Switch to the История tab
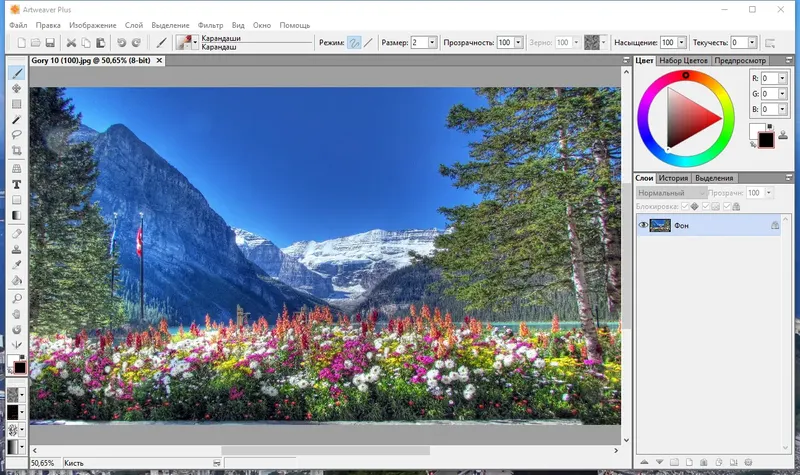 (673, 178)
